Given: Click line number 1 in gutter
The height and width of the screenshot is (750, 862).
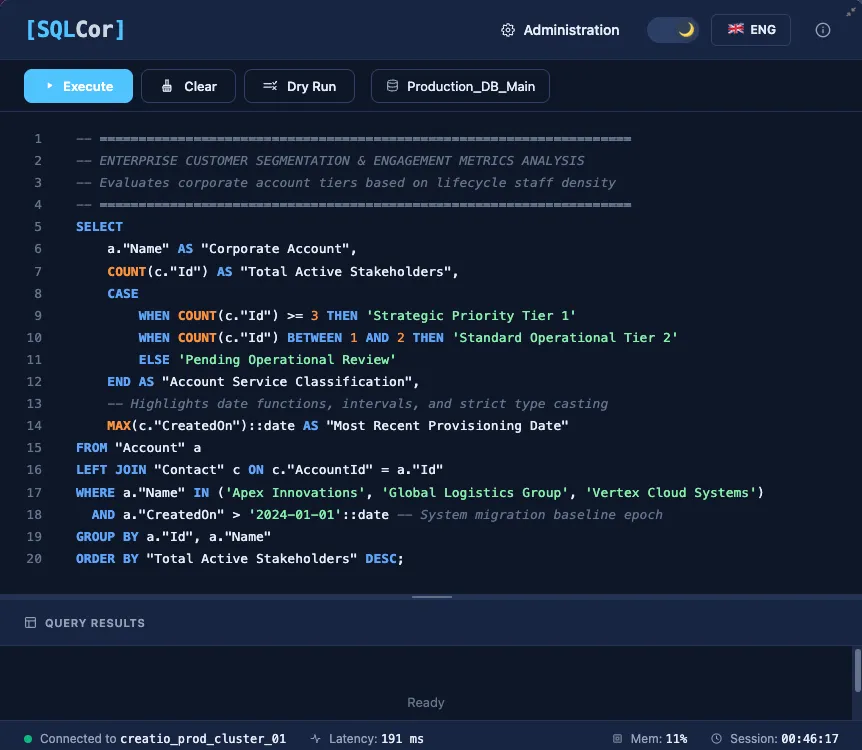Looking at the screenshot, I should [38, 139].
